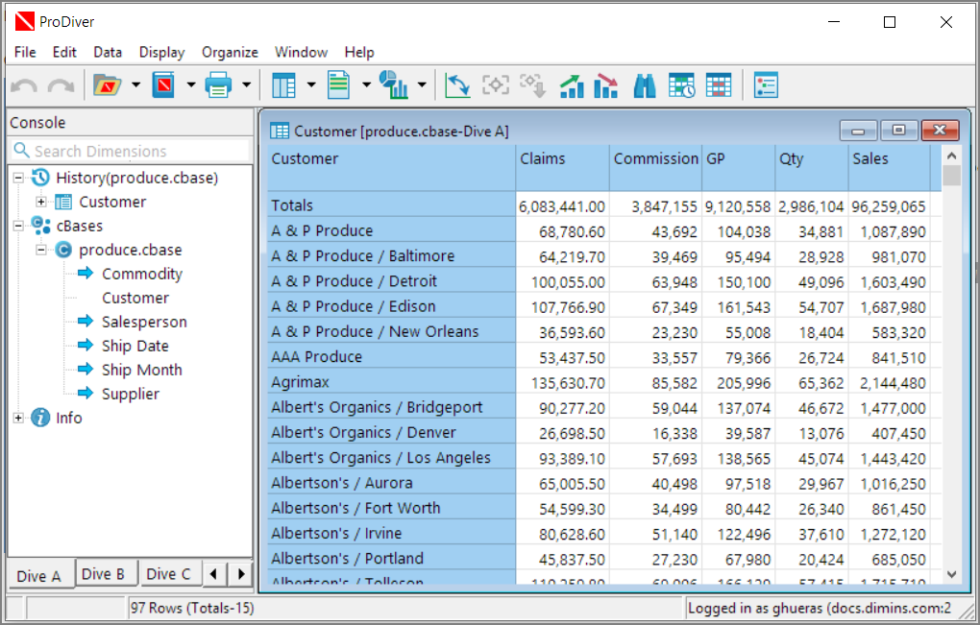This screenshot has height=625, width=980.
Task: Click the pie and bar chart icon
Action: coord(395,86)
